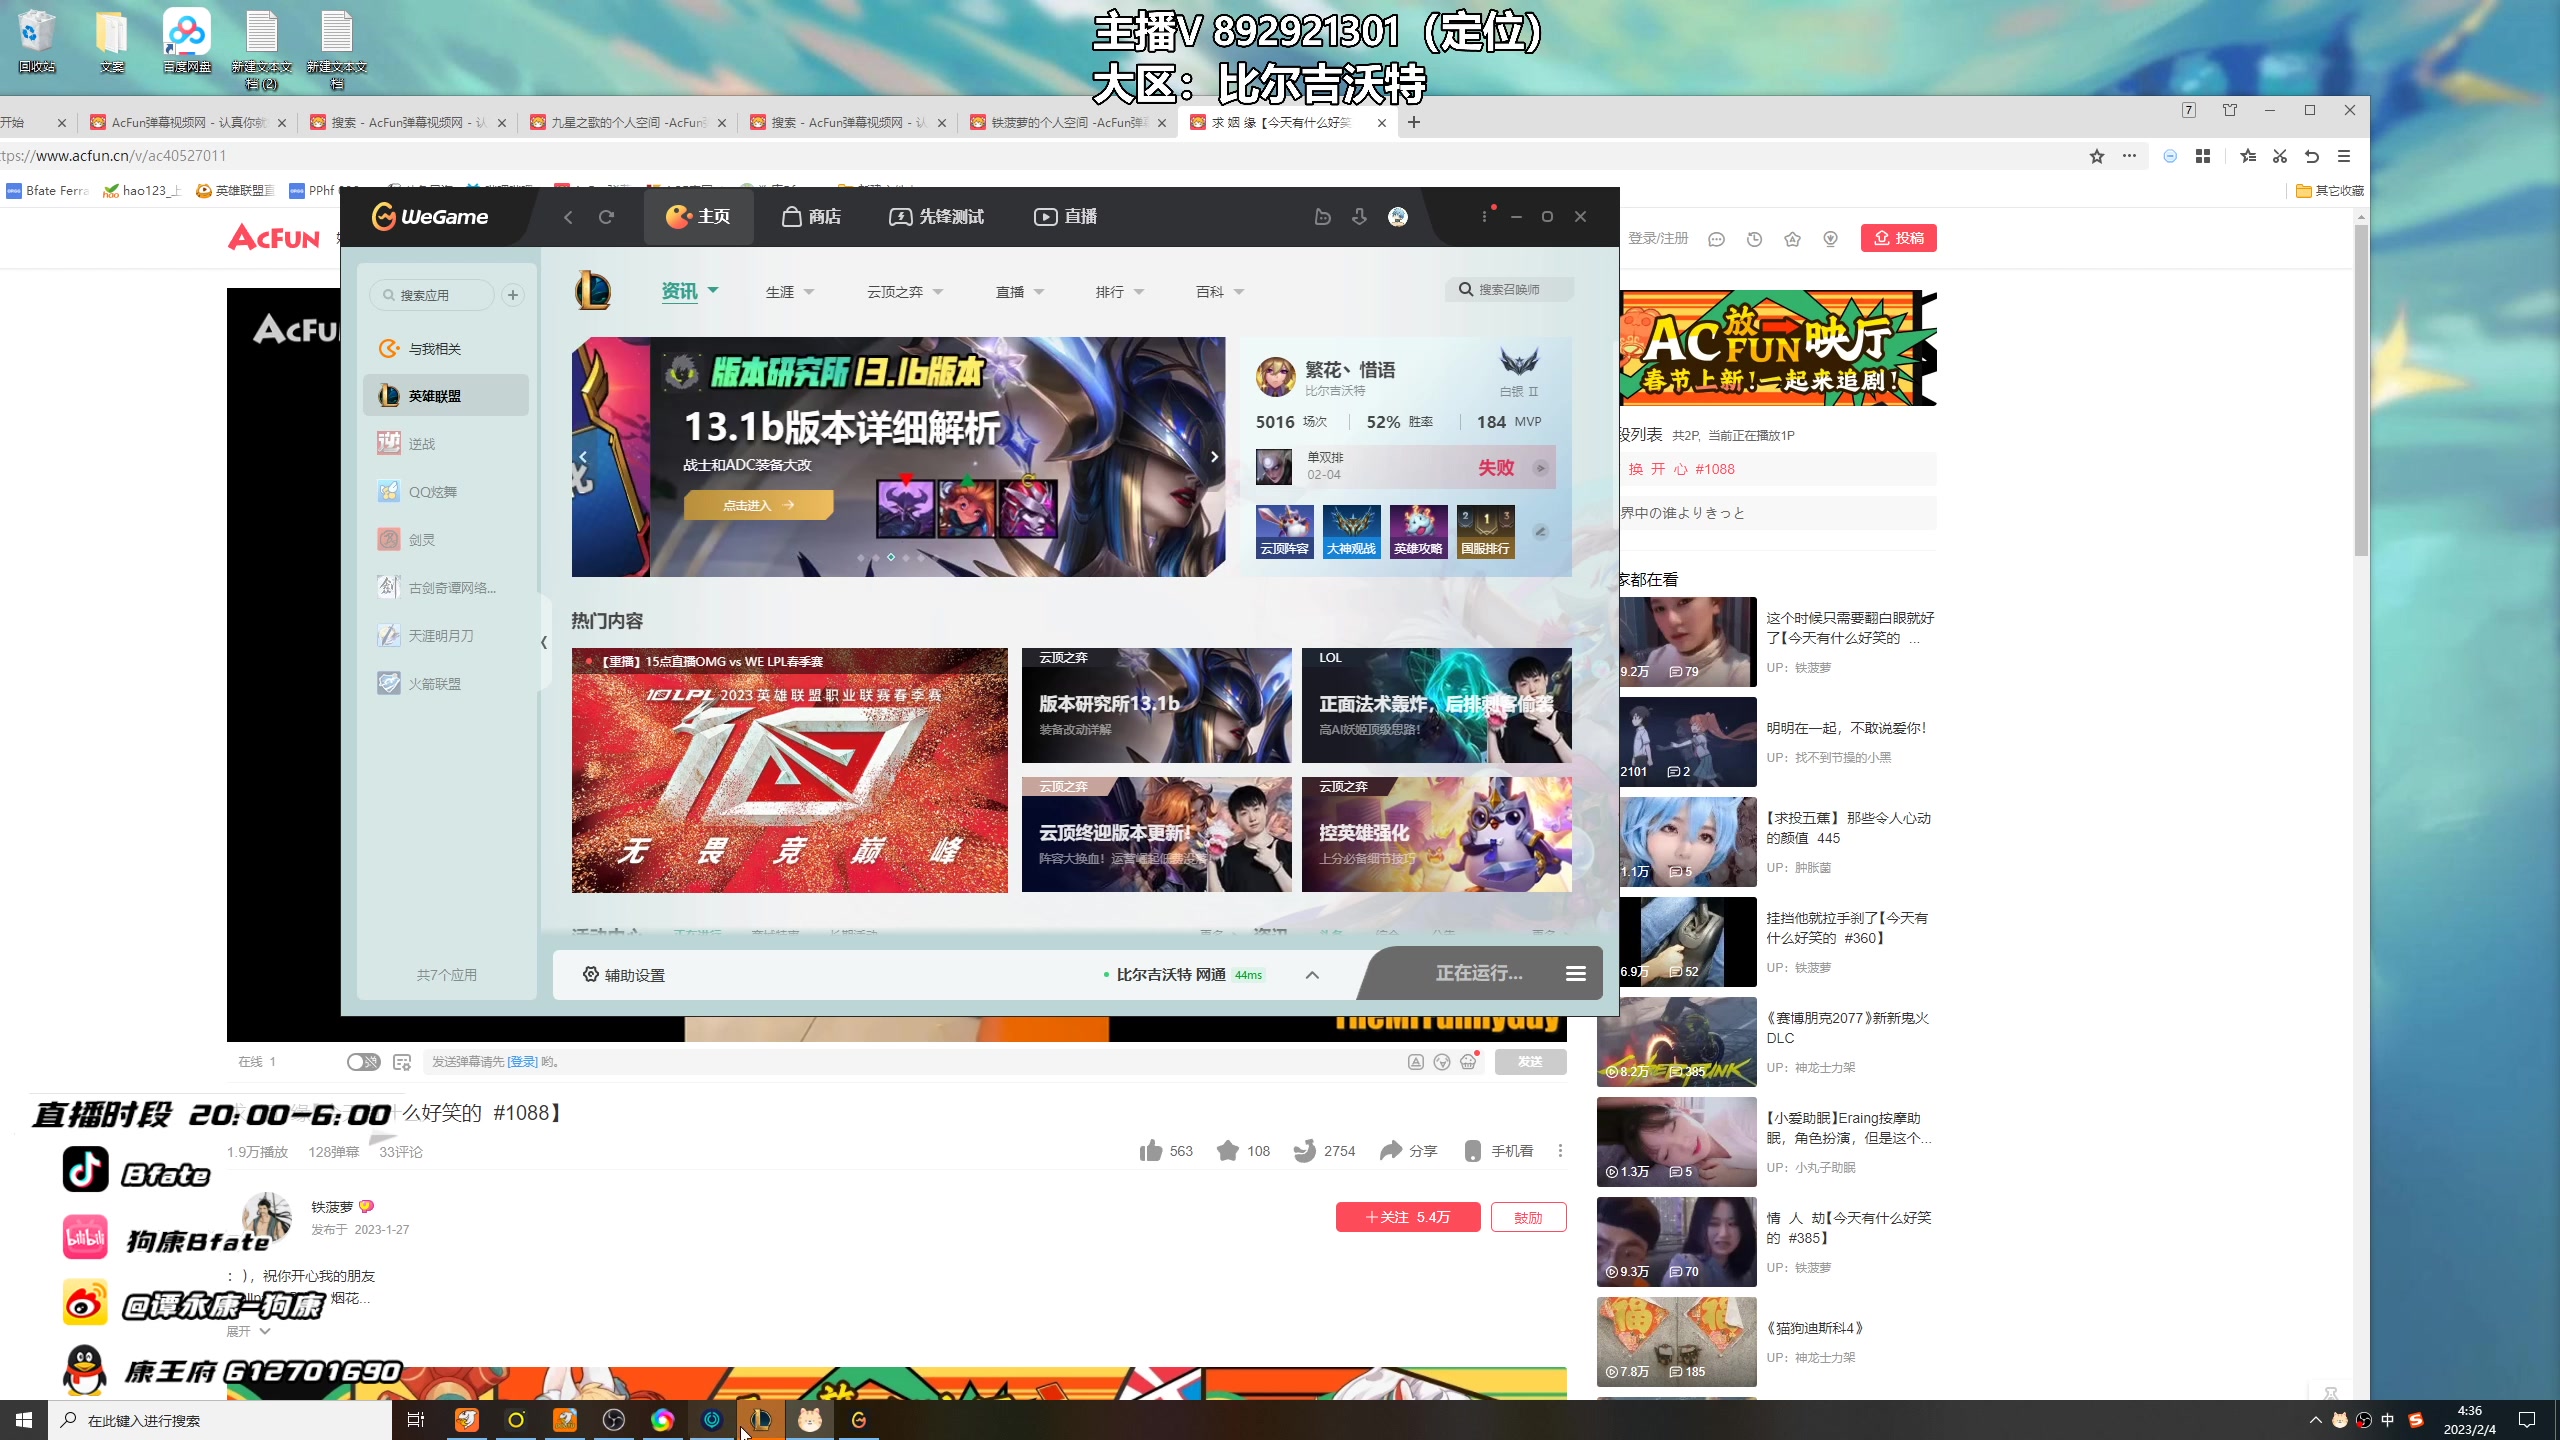Click the WeGame refresh icon
The height and width of the screenshot is (1440, 2560).
606,217
